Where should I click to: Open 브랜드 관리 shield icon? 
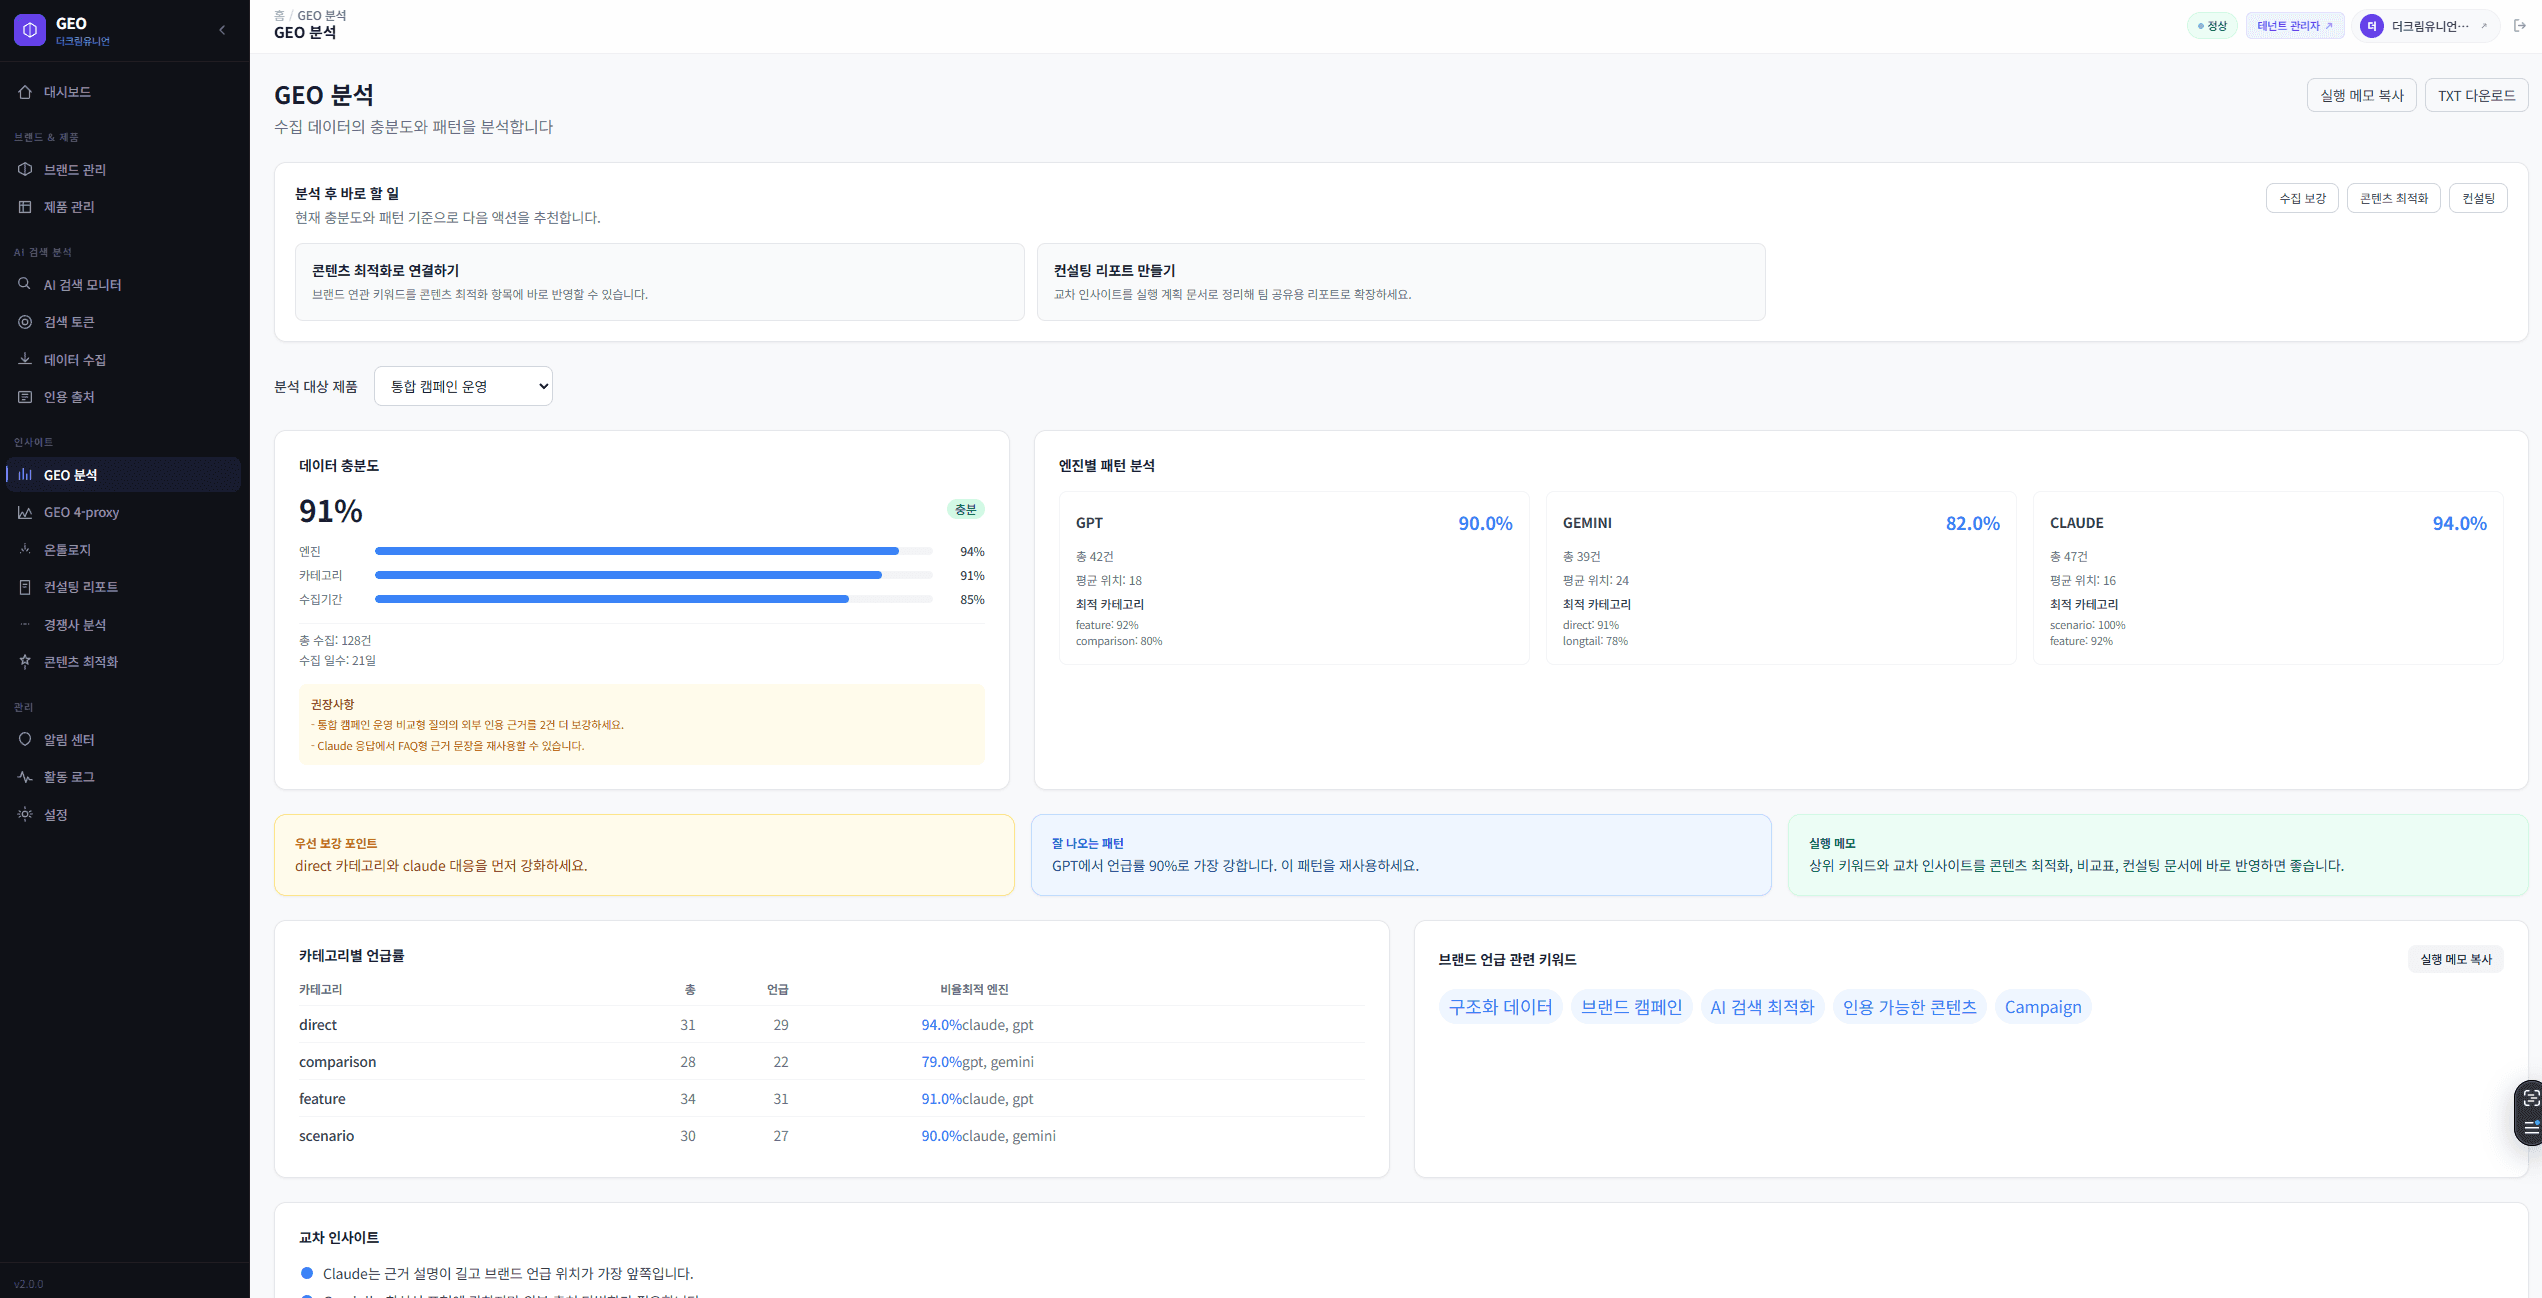(25, 169)
